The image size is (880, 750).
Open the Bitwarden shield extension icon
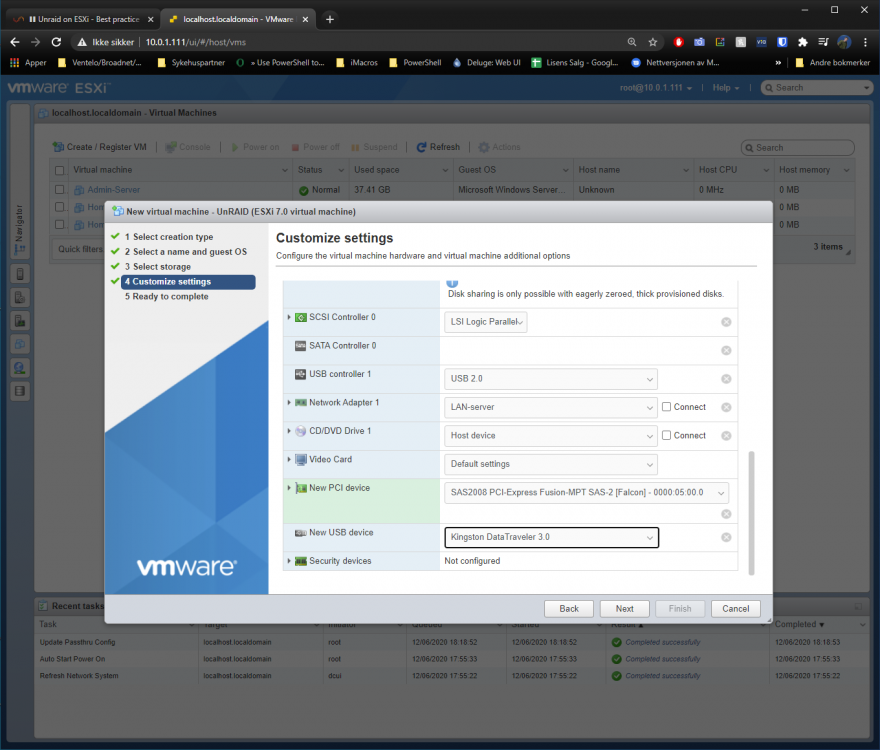782,42
